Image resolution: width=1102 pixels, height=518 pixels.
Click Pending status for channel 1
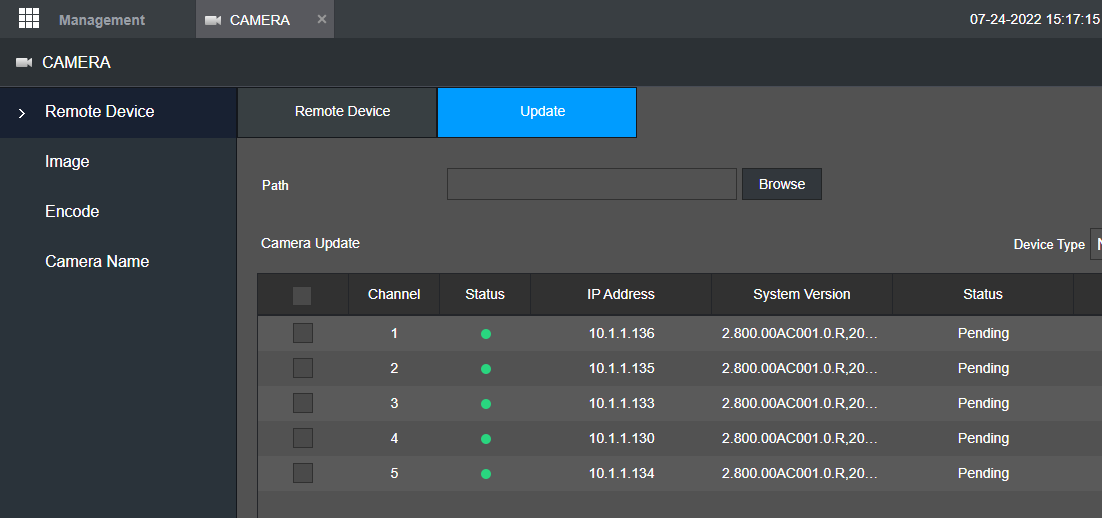[983, 333]
